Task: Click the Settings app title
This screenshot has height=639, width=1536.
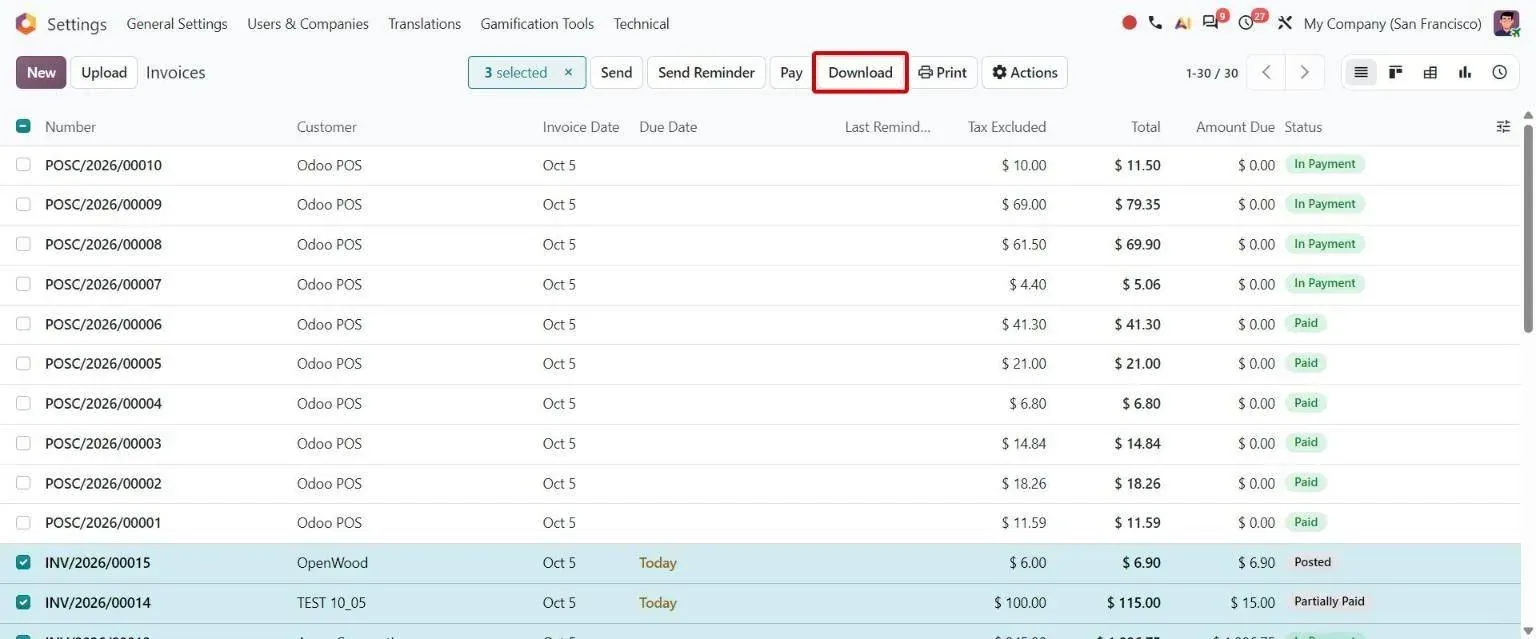Action: pos(77,23)
